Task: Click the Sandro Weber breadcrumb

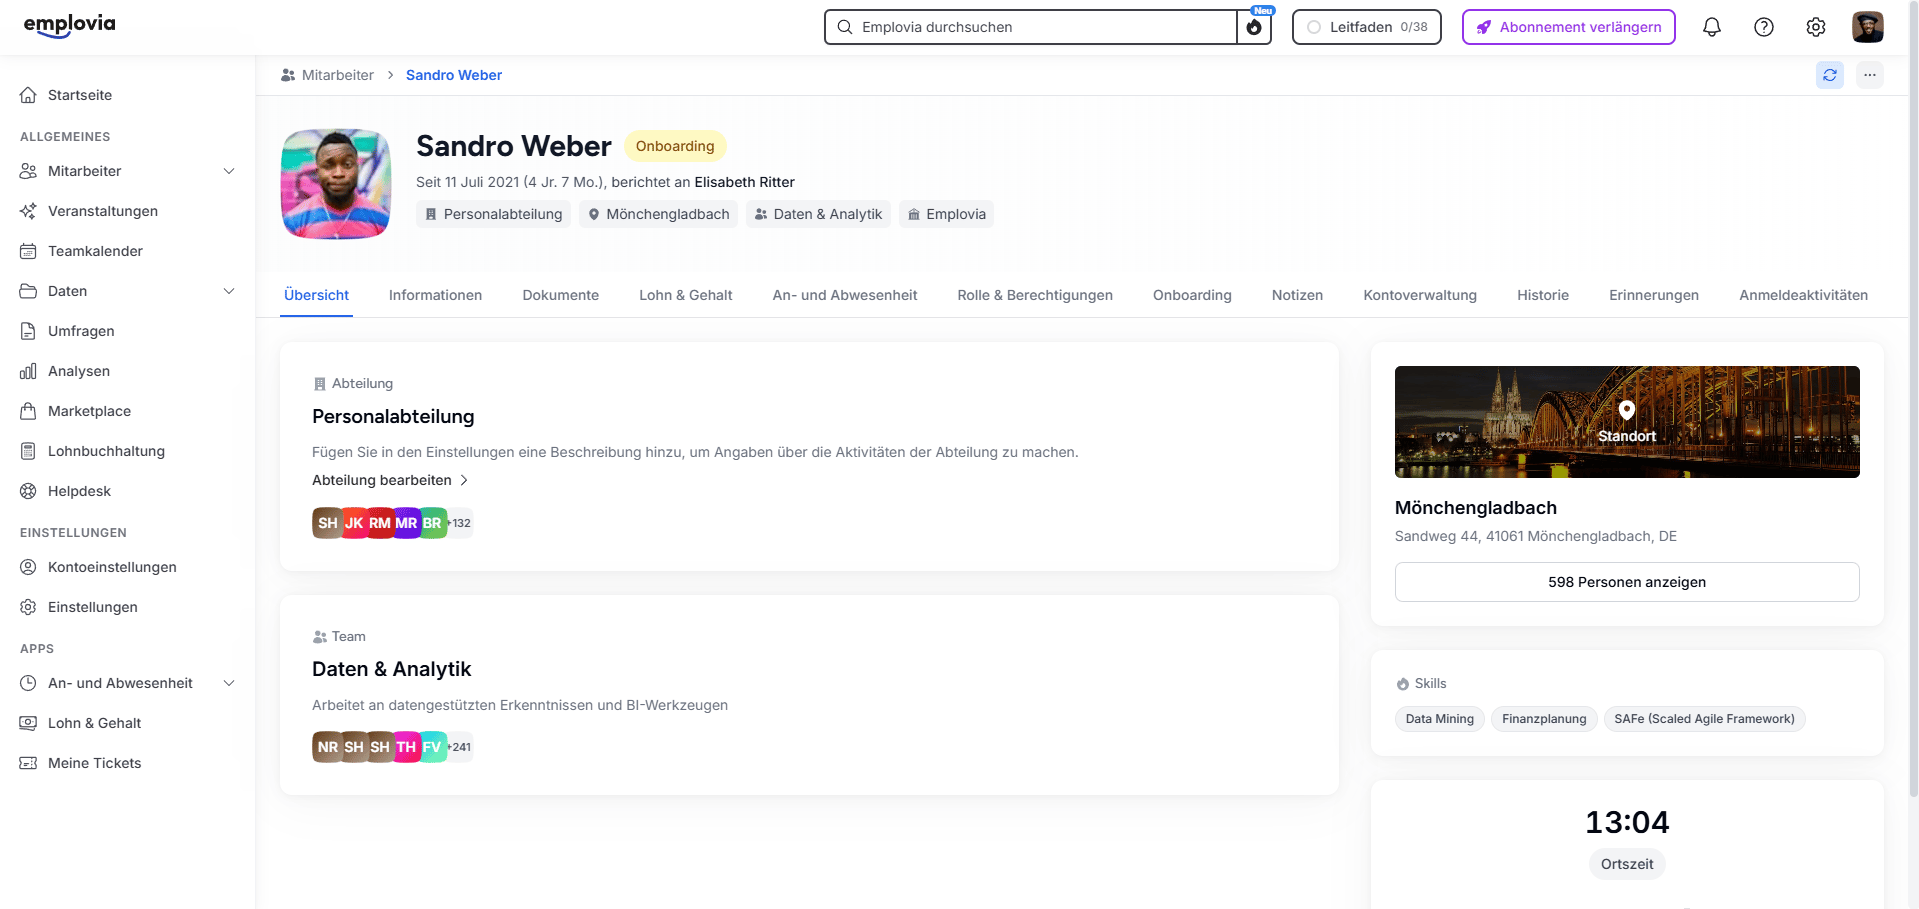Action: (454, 75)
